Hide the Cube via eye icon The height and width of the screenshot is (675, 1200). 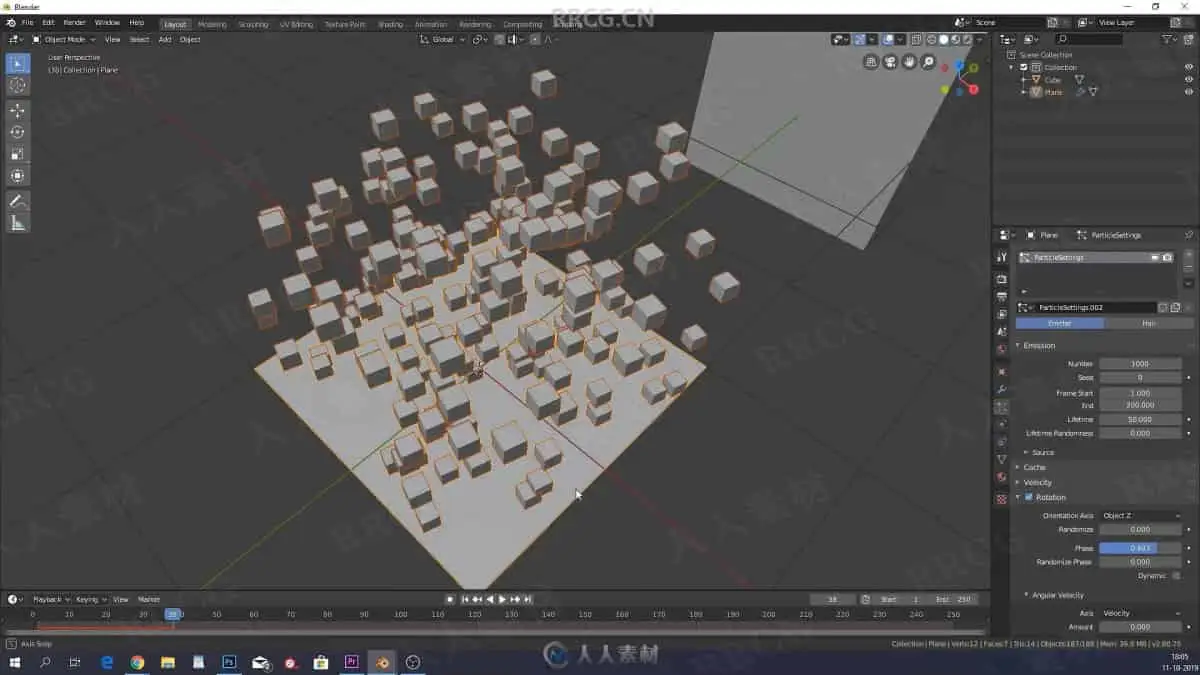1189,79
